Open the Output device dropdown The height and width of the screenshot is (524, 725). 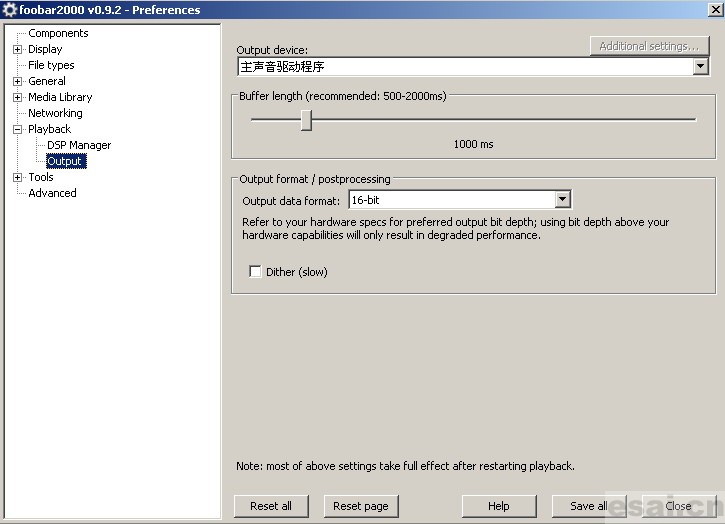pos(700,67)
